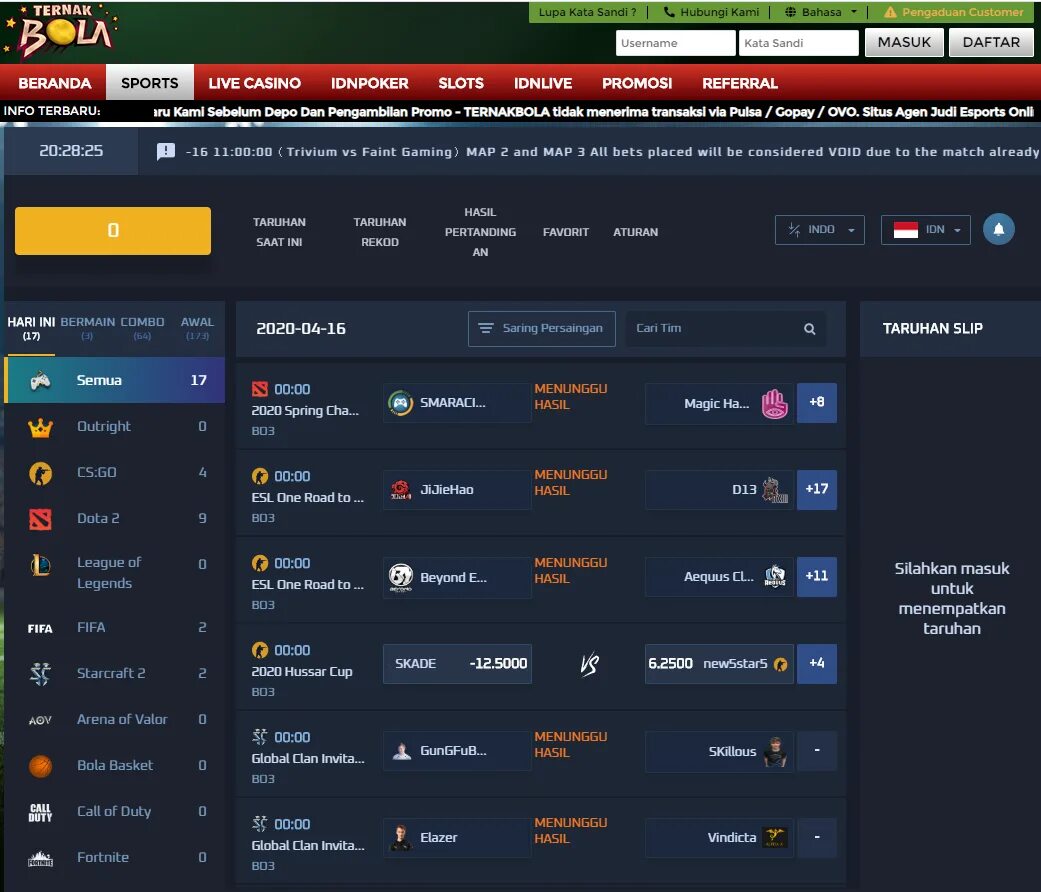Open the FAVORIT section

point(566,232)
